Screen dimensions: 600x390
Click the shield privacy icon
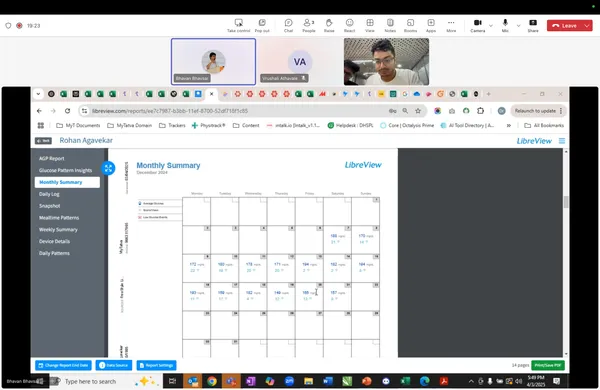(x=8, y=26)
